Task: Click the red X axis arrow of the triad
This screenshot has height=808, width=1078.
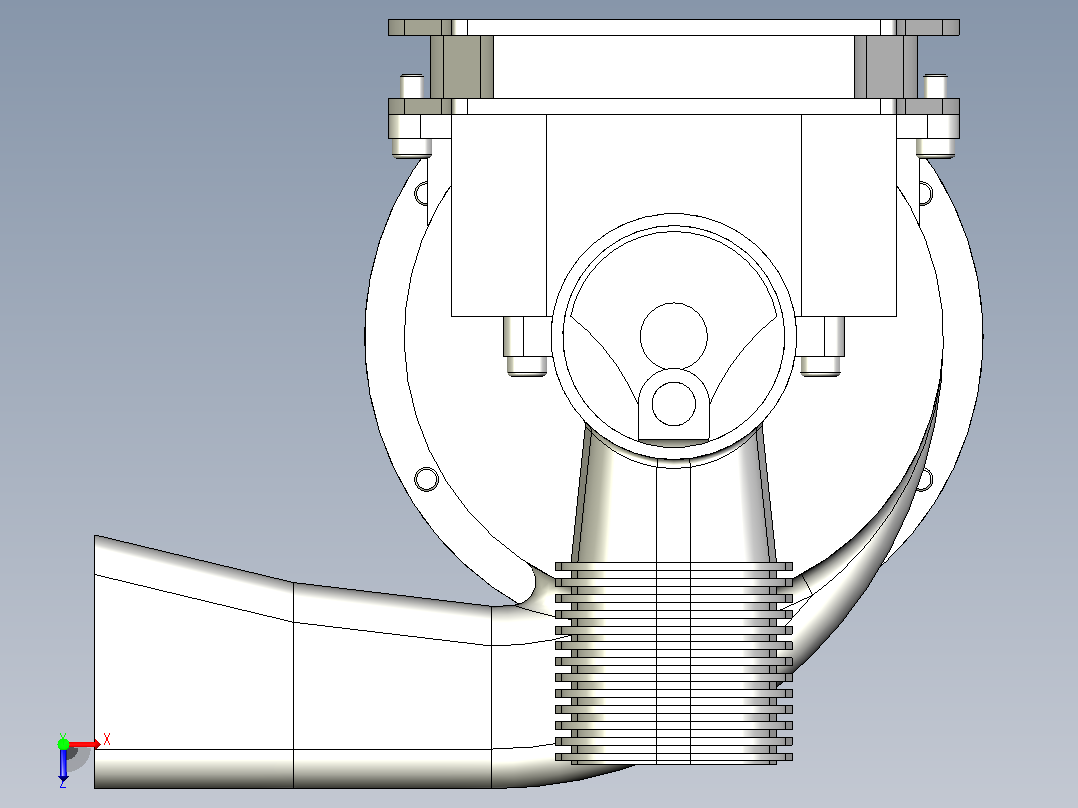Action: point(85,744)
